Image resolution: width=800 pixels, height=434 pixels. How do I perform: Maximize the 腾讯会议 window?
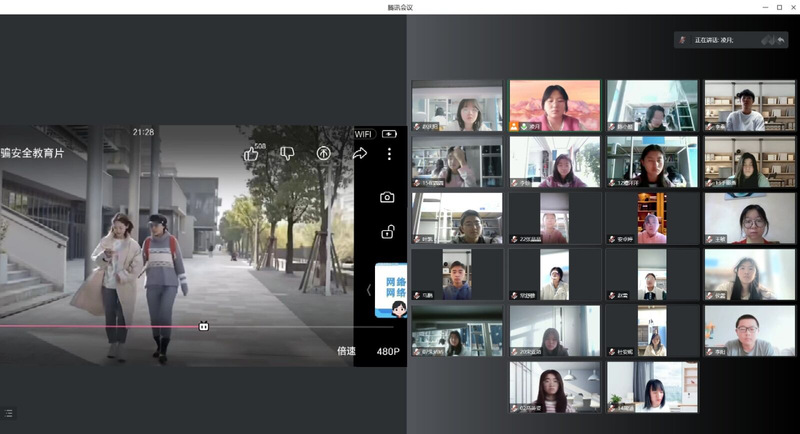[x=779, y=7]
